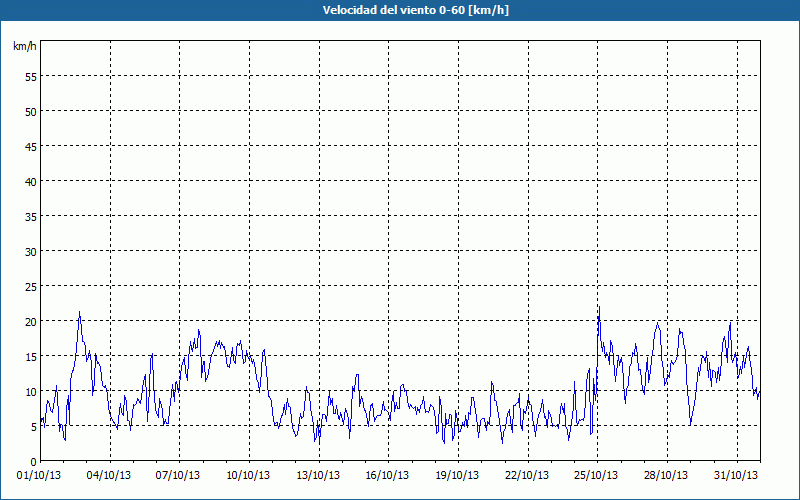
Task: Click the date label 04/10/13
Action: tap(109, 476)
